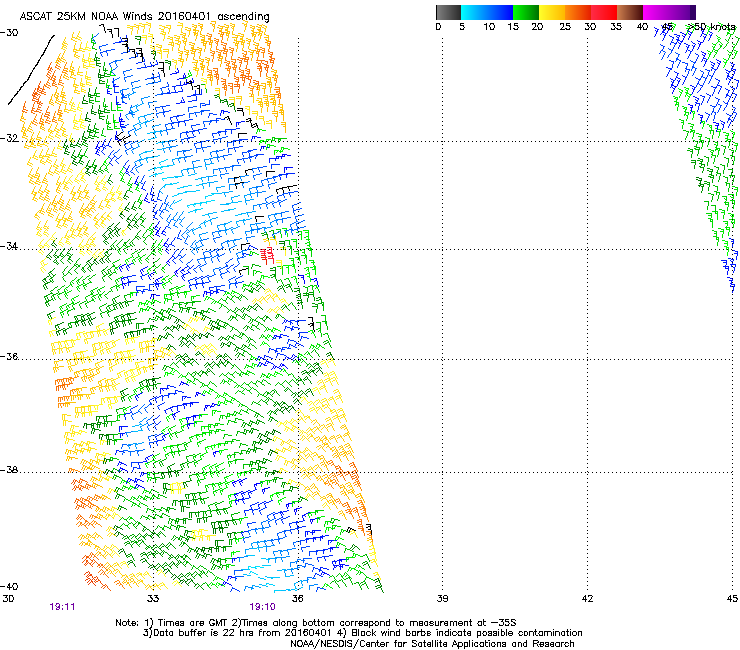Click the 'NOAA/NESDIS/Center for Satellite Applications and Research' credit
This screenshot has height=650, width=740.
pos(432,644)
